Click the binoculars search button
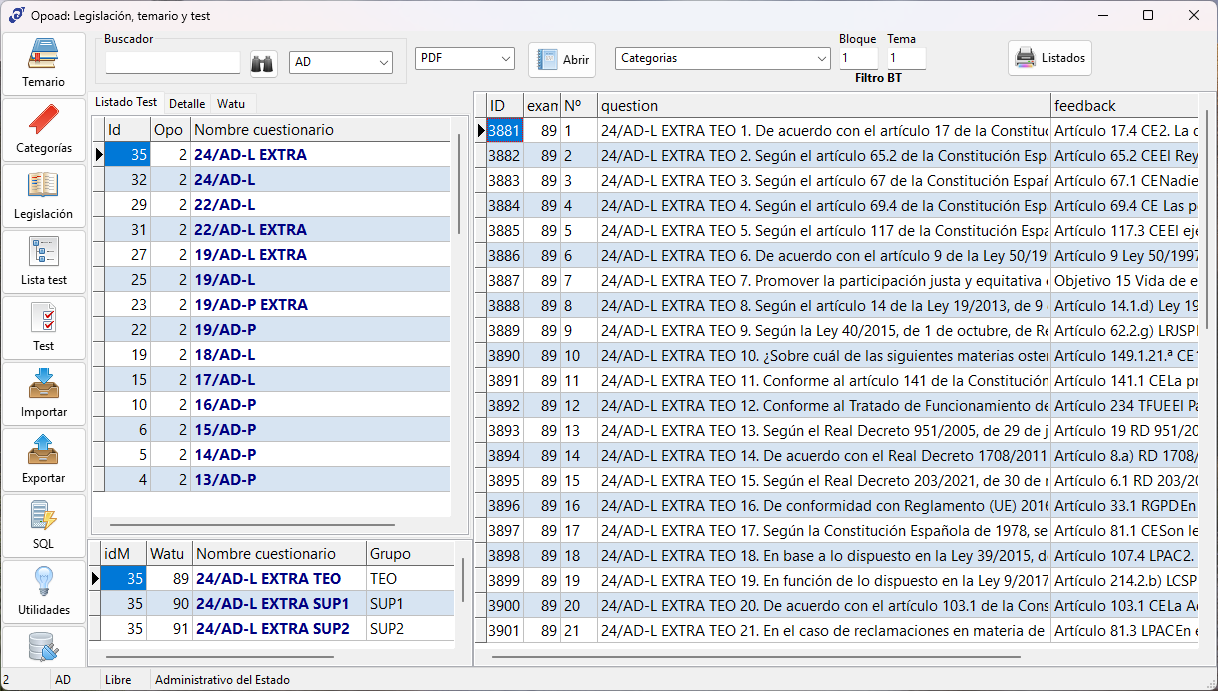Image resolution: width=1218 pixels, height=691 pixels. pyautogui.click(x=263, y=63)
